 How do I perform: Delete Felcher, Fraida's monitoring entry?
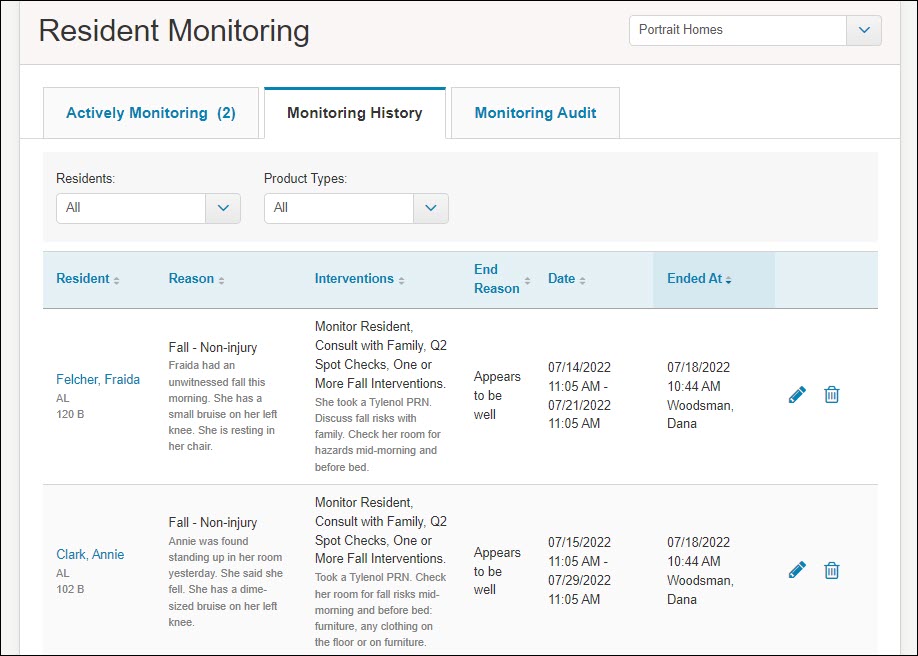coord(831,394)
